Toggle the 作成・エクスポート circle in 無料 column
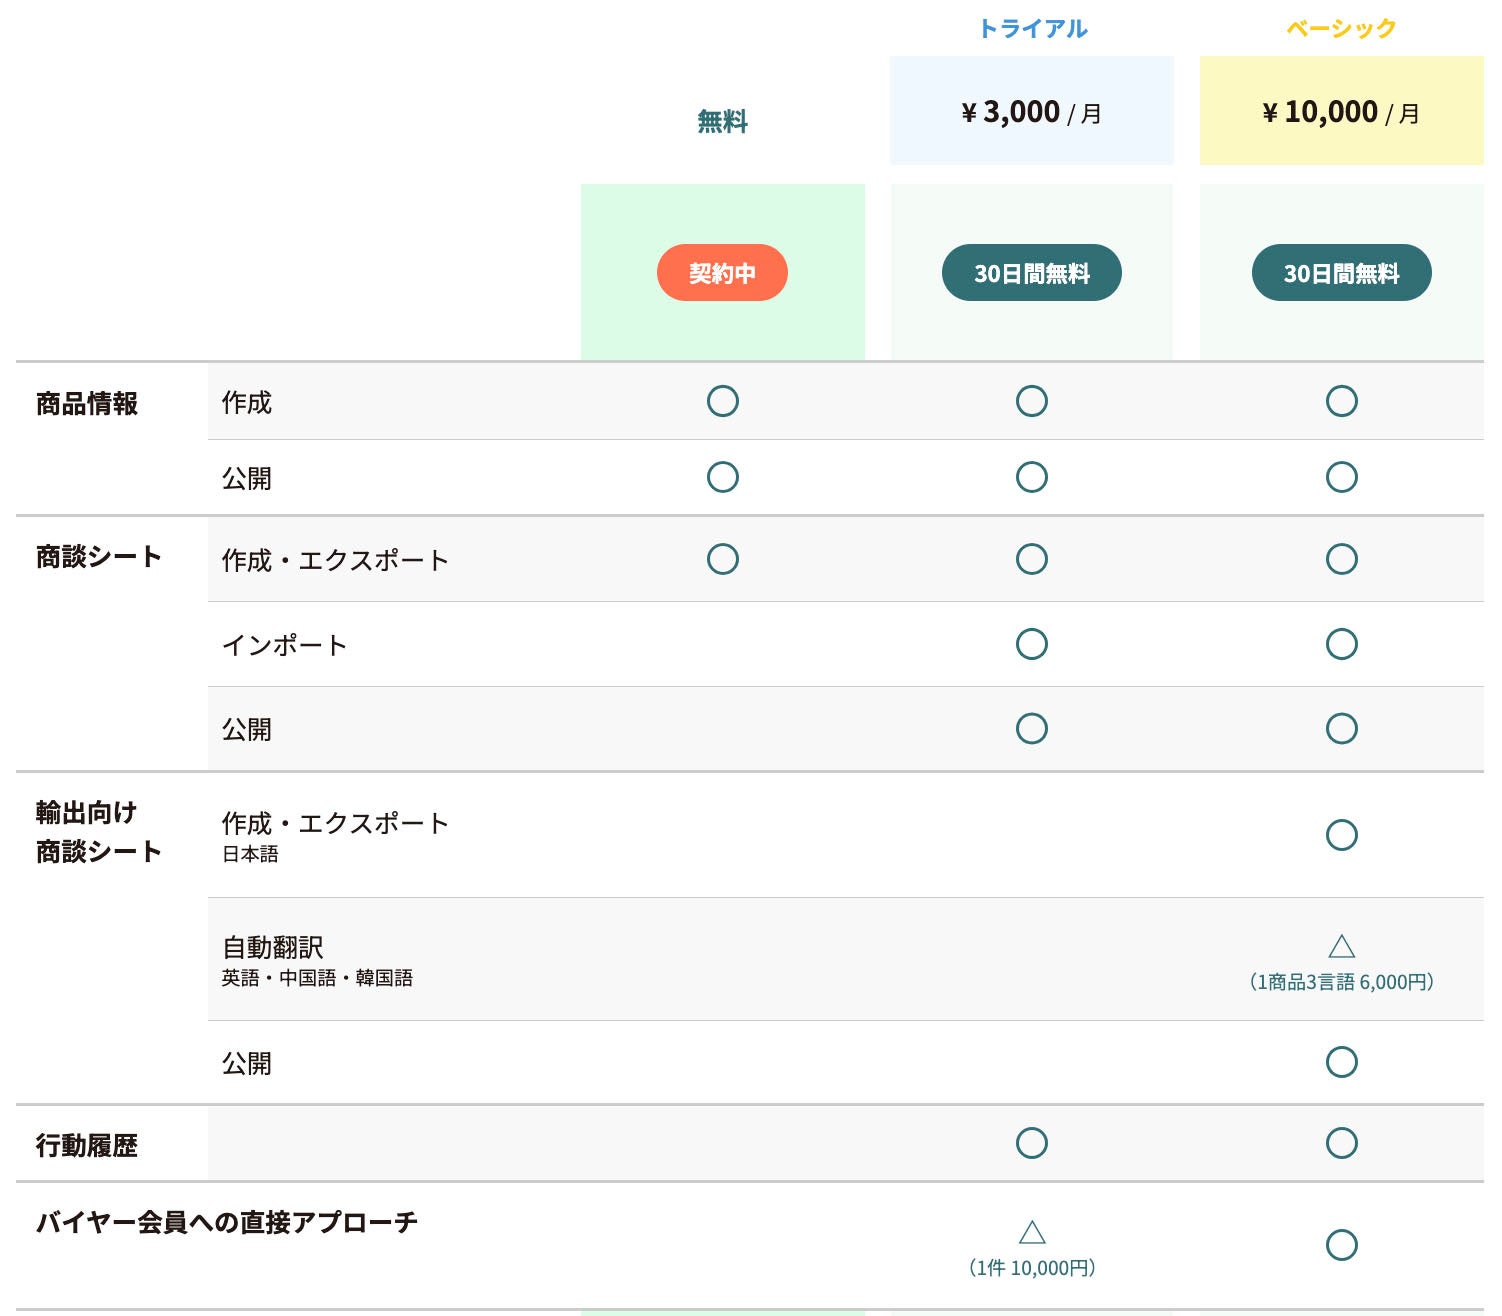Viewport: 1502px width, 1316px height. click(722, 559)
